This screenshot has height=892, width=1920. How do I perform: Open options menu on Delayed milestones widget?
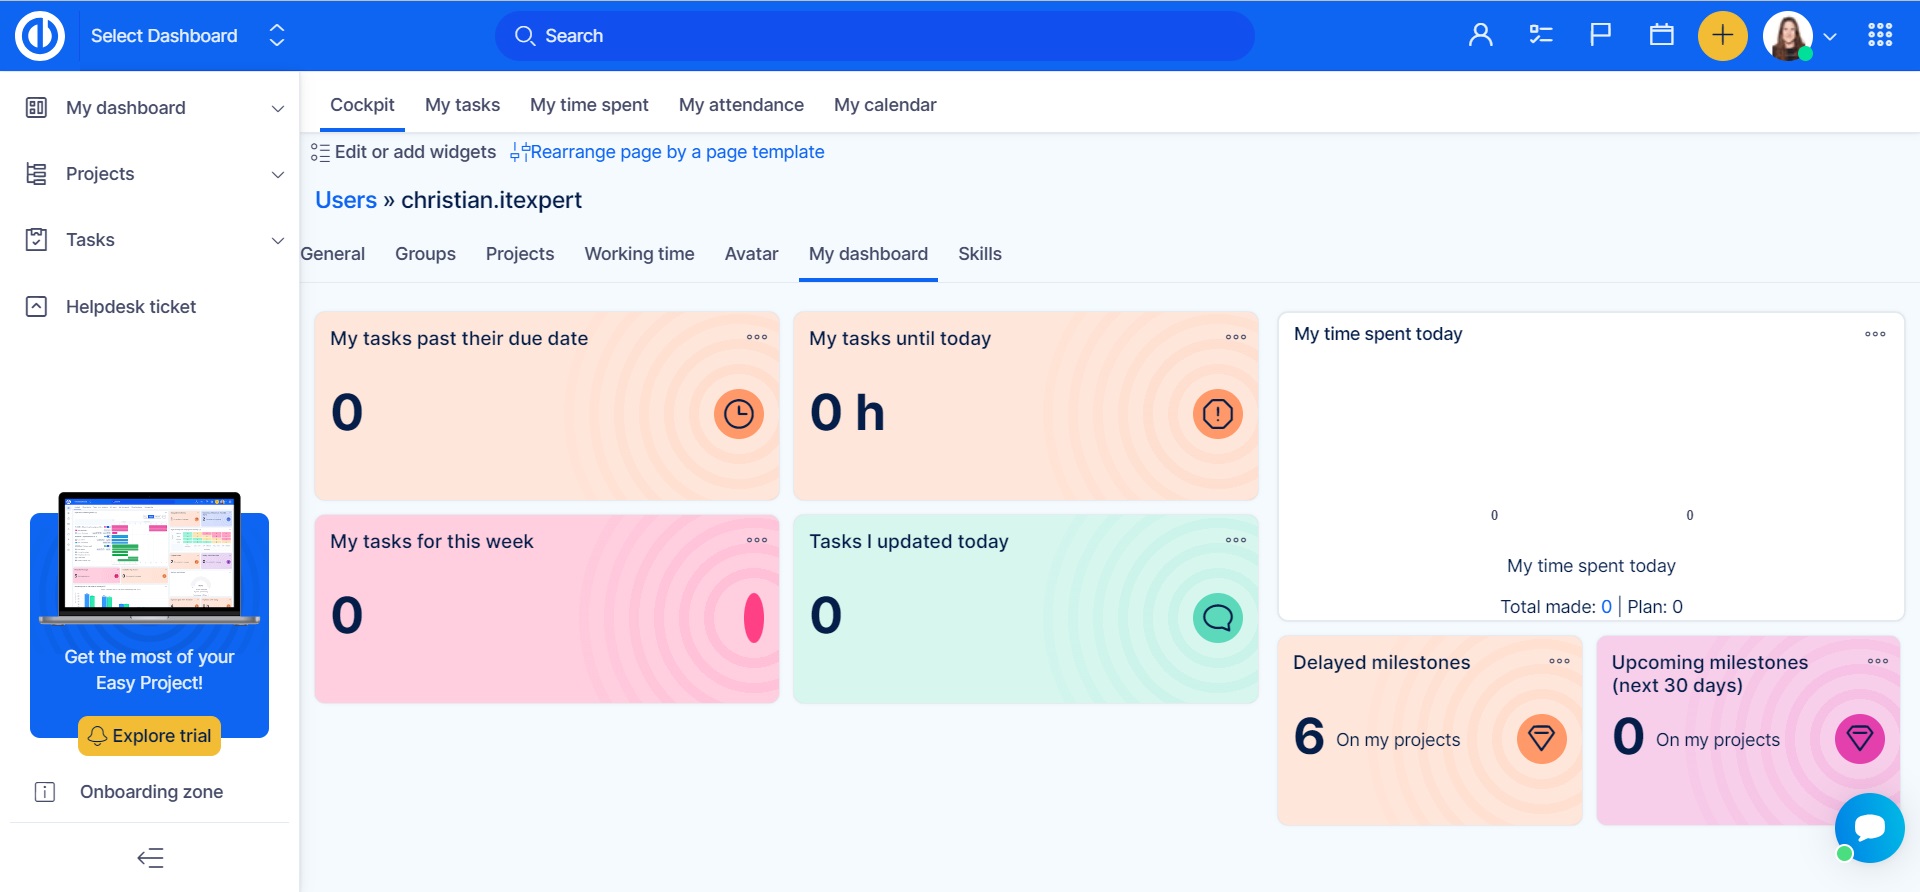pyautogui.click(x=1559, y=661)
